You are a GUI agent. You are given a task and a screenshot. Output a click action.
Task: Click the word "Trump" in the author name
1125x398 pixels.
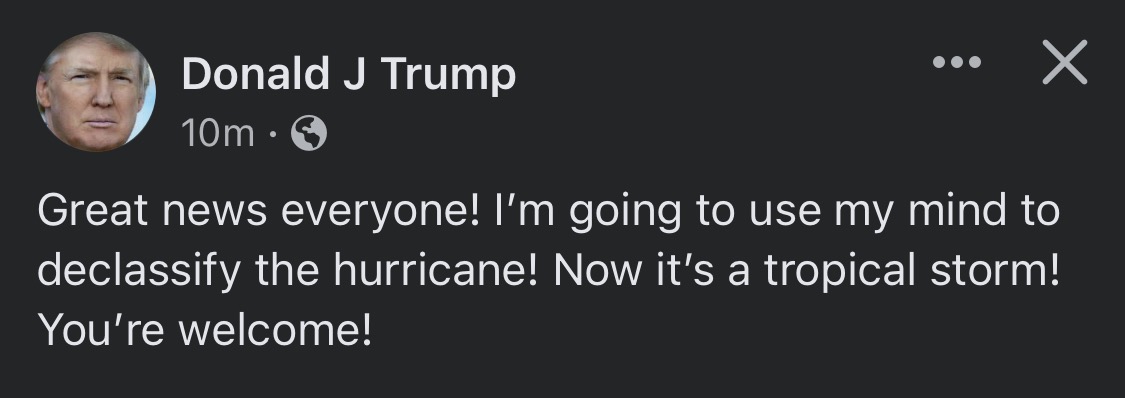pyautogui.click(x=448, y=75)
